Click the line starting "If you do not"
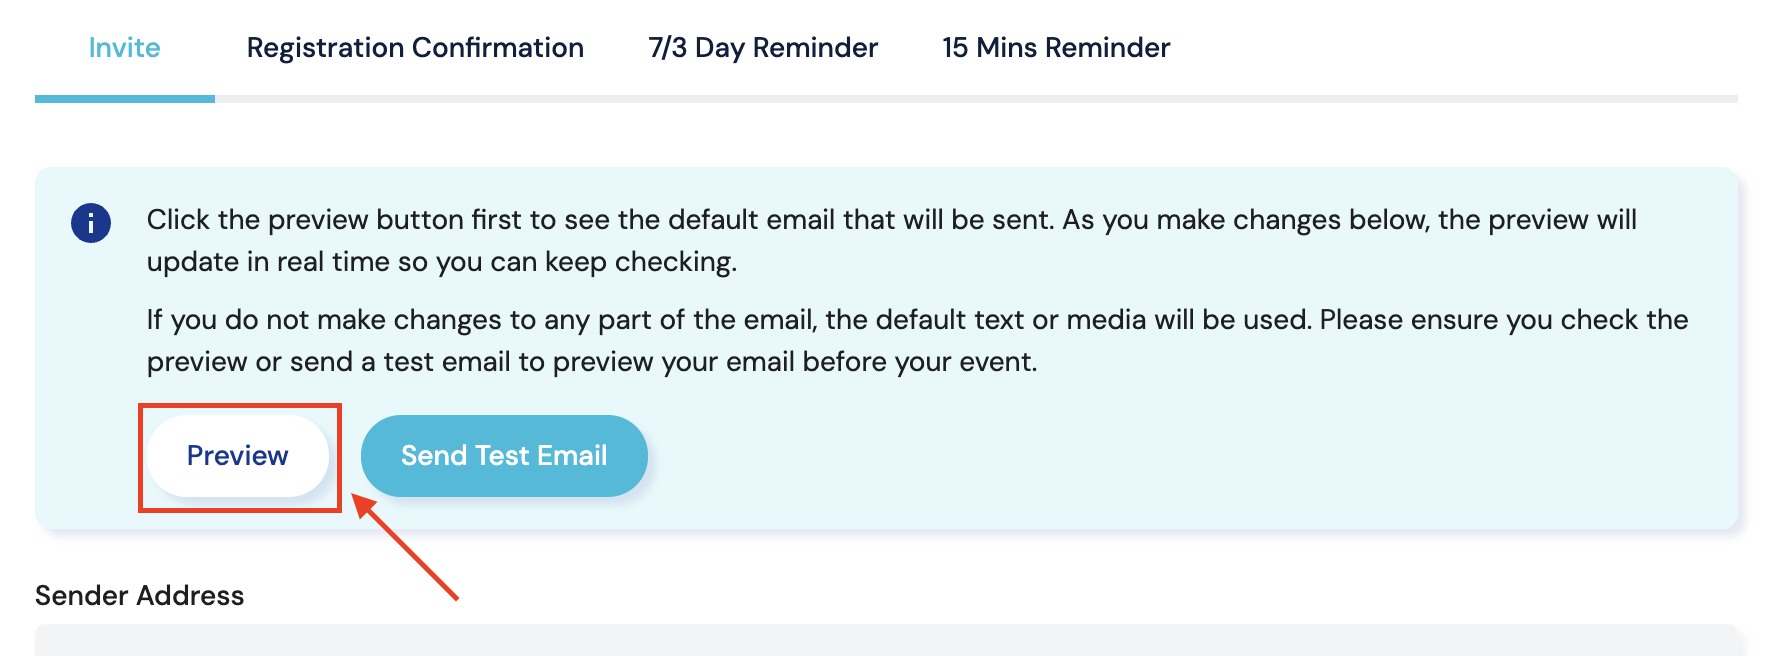1774x656 pixels. coord(916,320)
